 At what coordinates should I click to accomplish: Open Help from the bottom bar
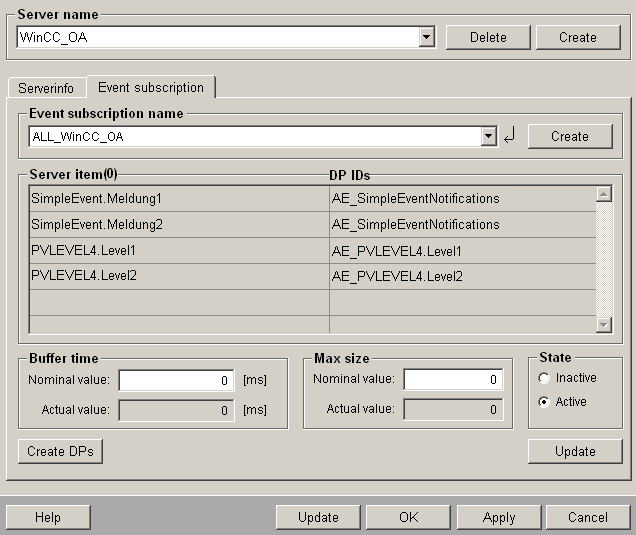[47, 517]
